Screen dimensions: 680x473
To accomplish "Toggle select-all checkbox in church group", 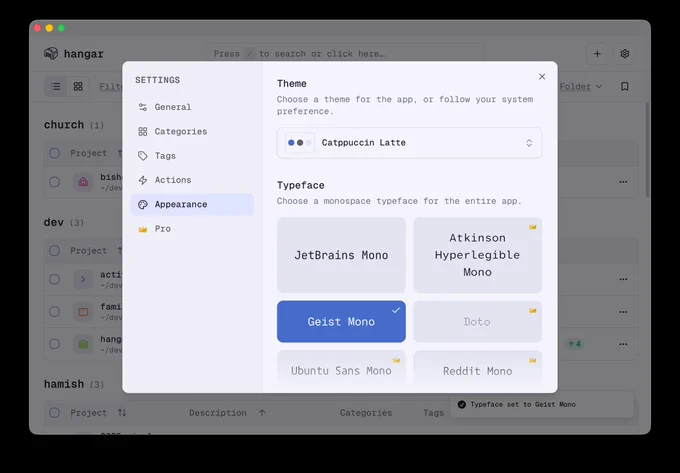I will coord(54,153).
